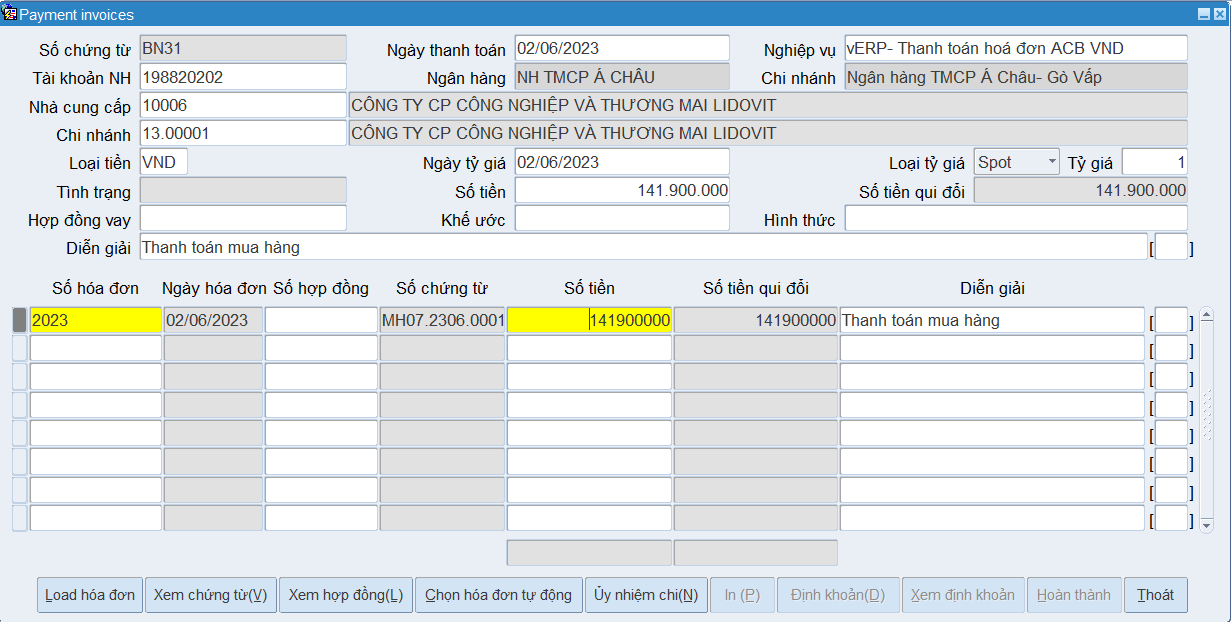The image size is (1232, 622).
Task: Open Xem hợp đồng(L) button
Action: click(x=345, y=595)
